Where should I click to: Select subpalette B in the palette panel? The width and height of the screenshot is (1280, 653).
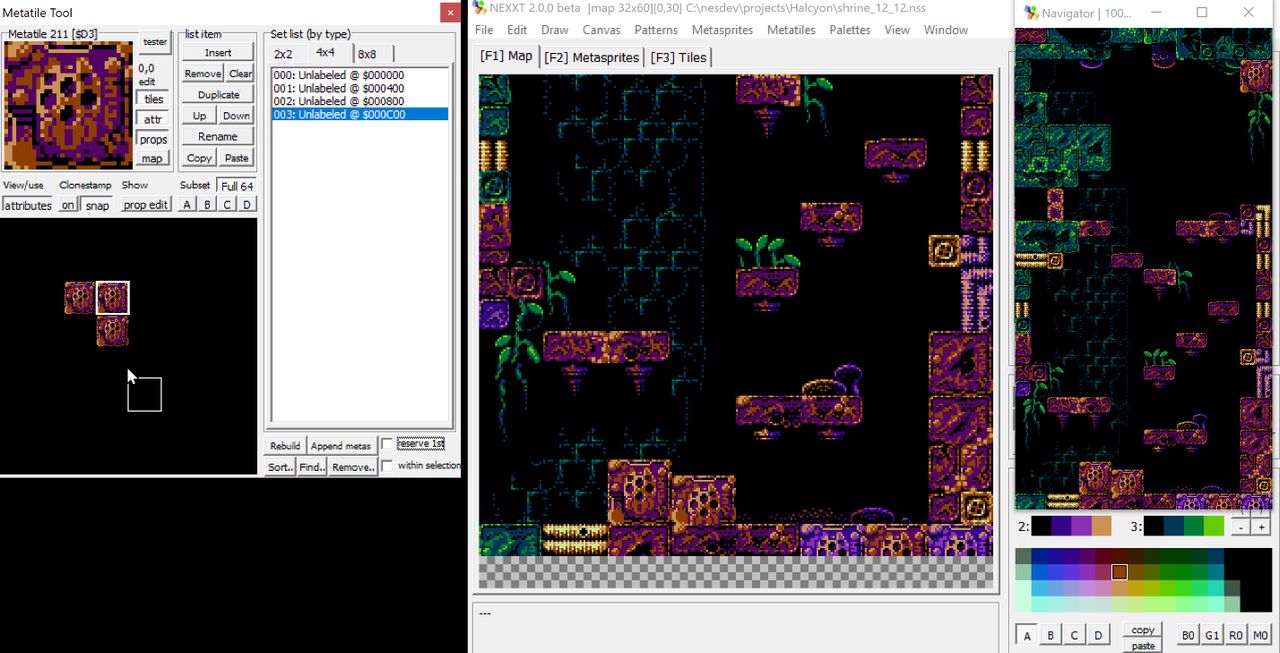click(1050, 635)
